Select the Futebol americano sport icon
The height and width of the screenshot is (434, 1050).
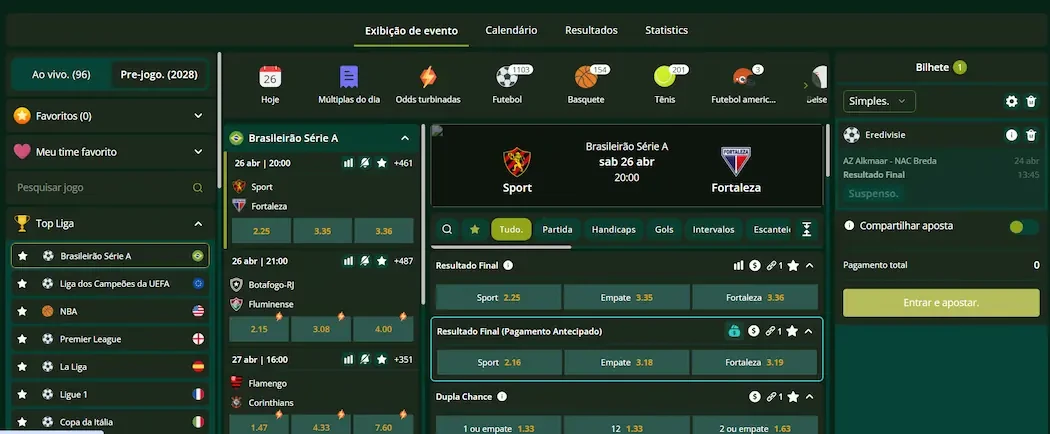[743, 77]
